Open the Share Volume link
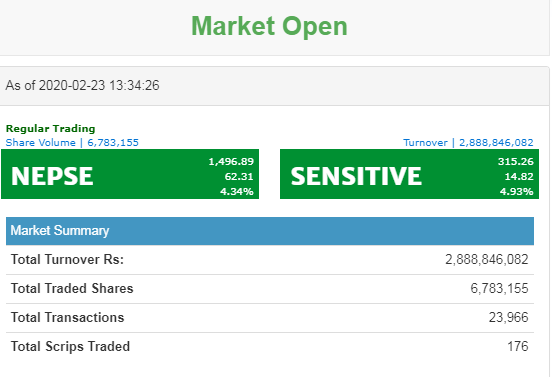The height and width of the screenshot is (377, 552). point(72,143)
